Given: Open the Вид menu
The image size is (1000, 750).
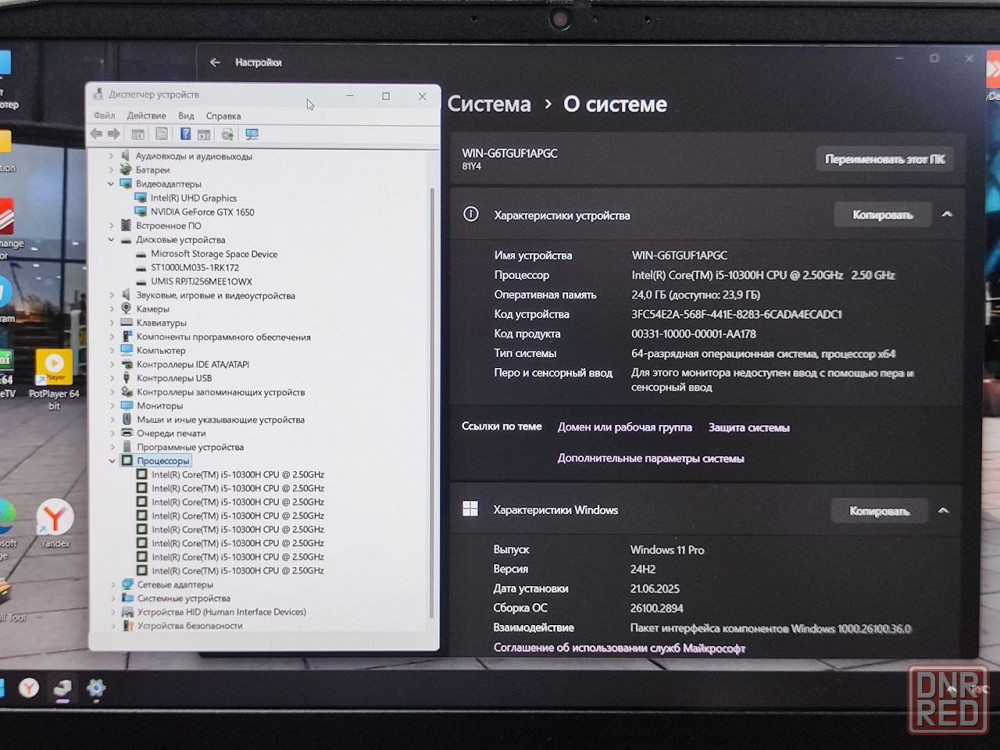Looking at the screenshot, I should pos(186,115).
